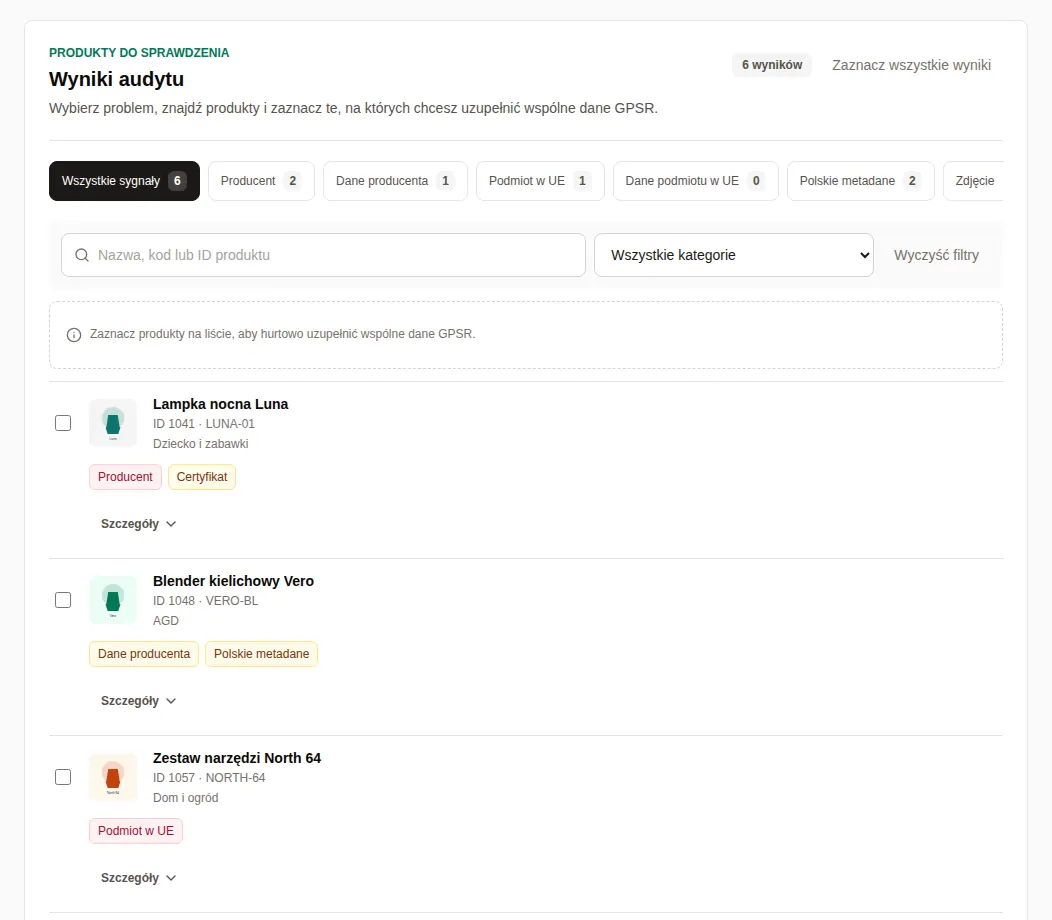This screenshot has width=1052, height=920.
Task: Click Wyczyść filtry button
Action: (x=936, y=255)
